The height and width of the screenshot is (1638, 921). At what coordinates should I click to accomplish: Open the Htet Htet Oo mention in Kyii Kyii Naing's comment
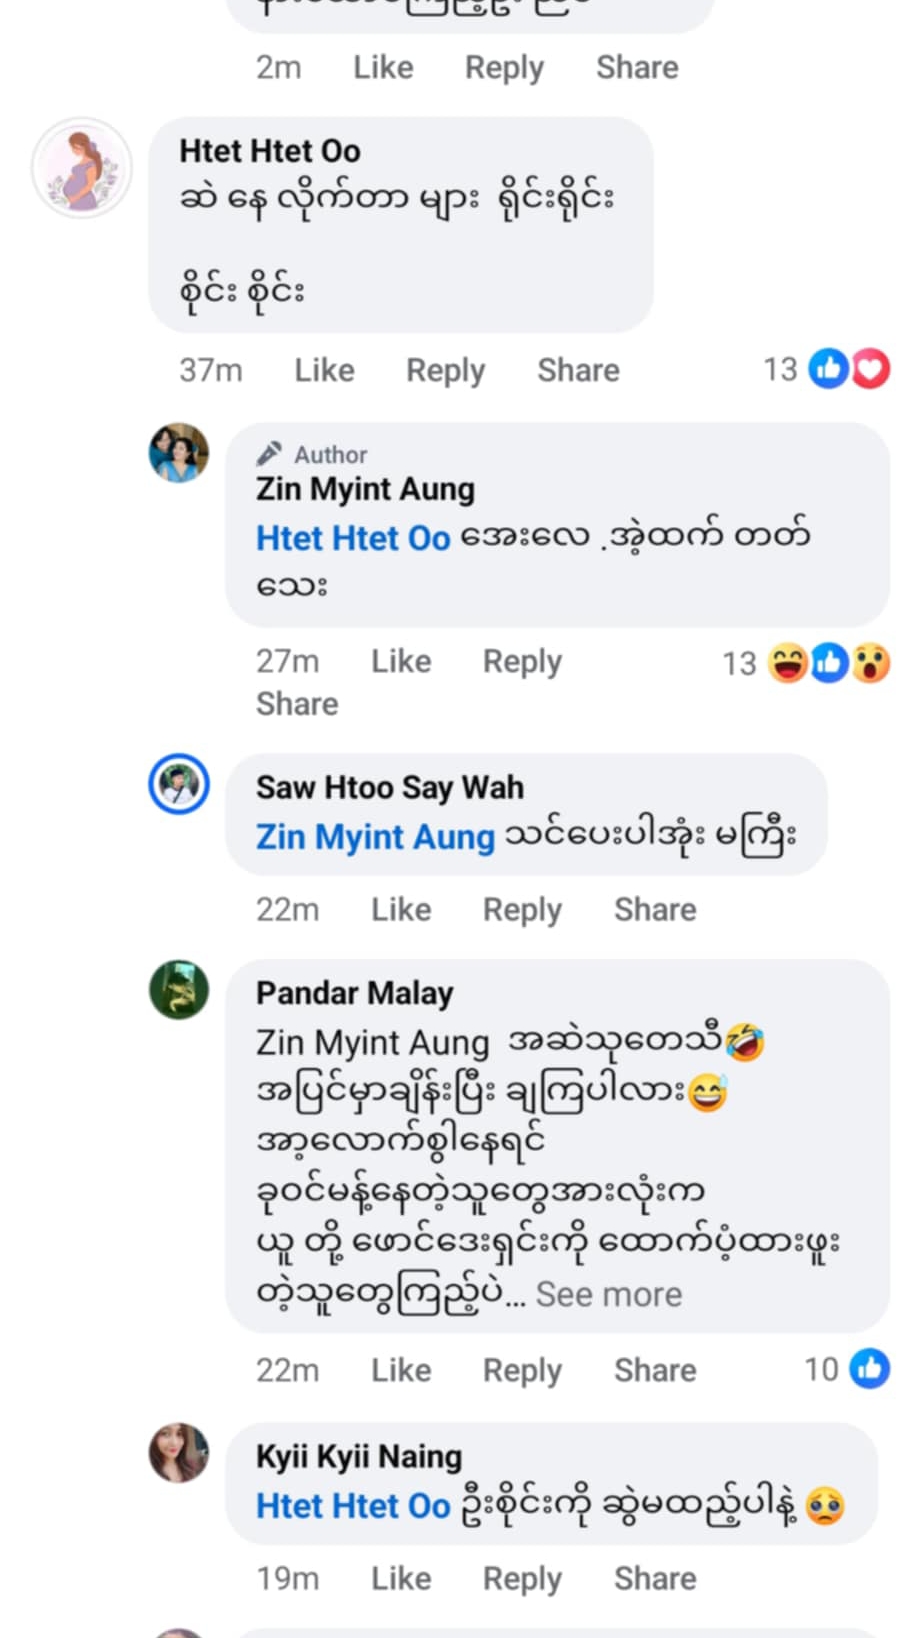coord(353,1506)
